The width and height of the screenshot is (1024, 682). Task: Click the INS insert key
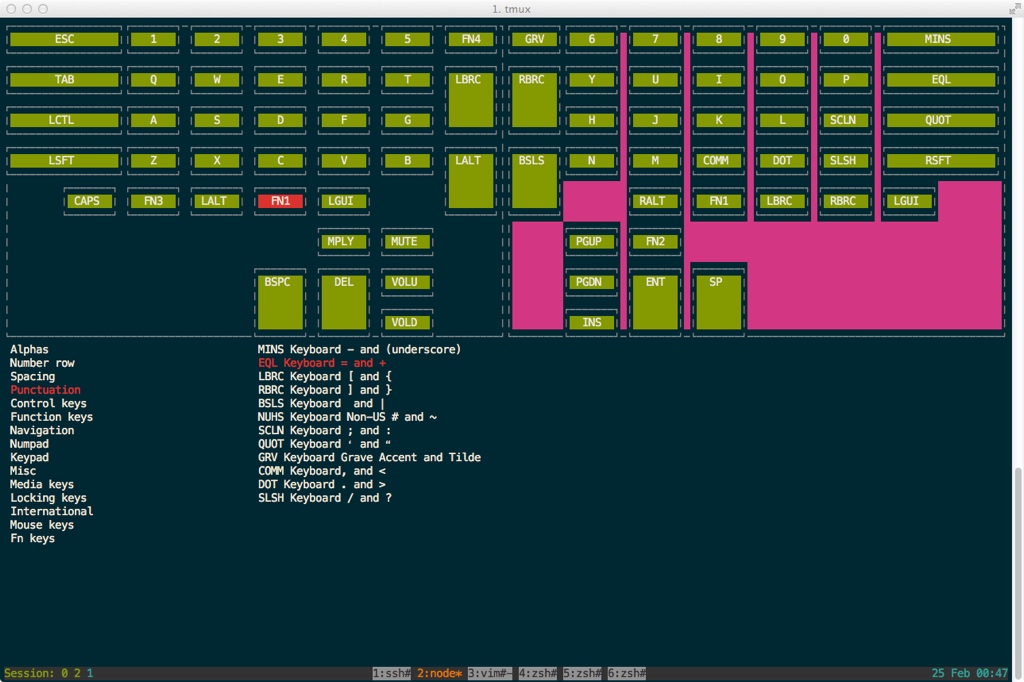pos(591,321)
